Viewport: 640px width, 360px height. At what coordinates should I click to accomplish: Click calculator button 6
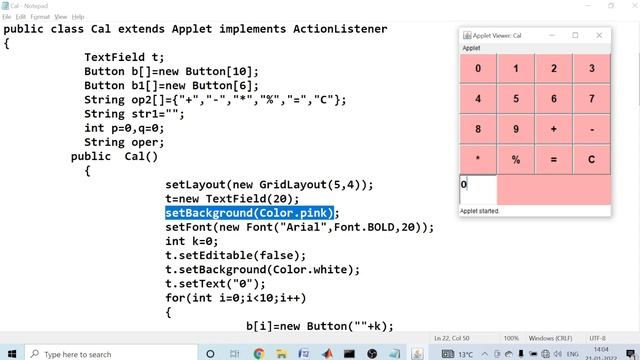point(554,99)
